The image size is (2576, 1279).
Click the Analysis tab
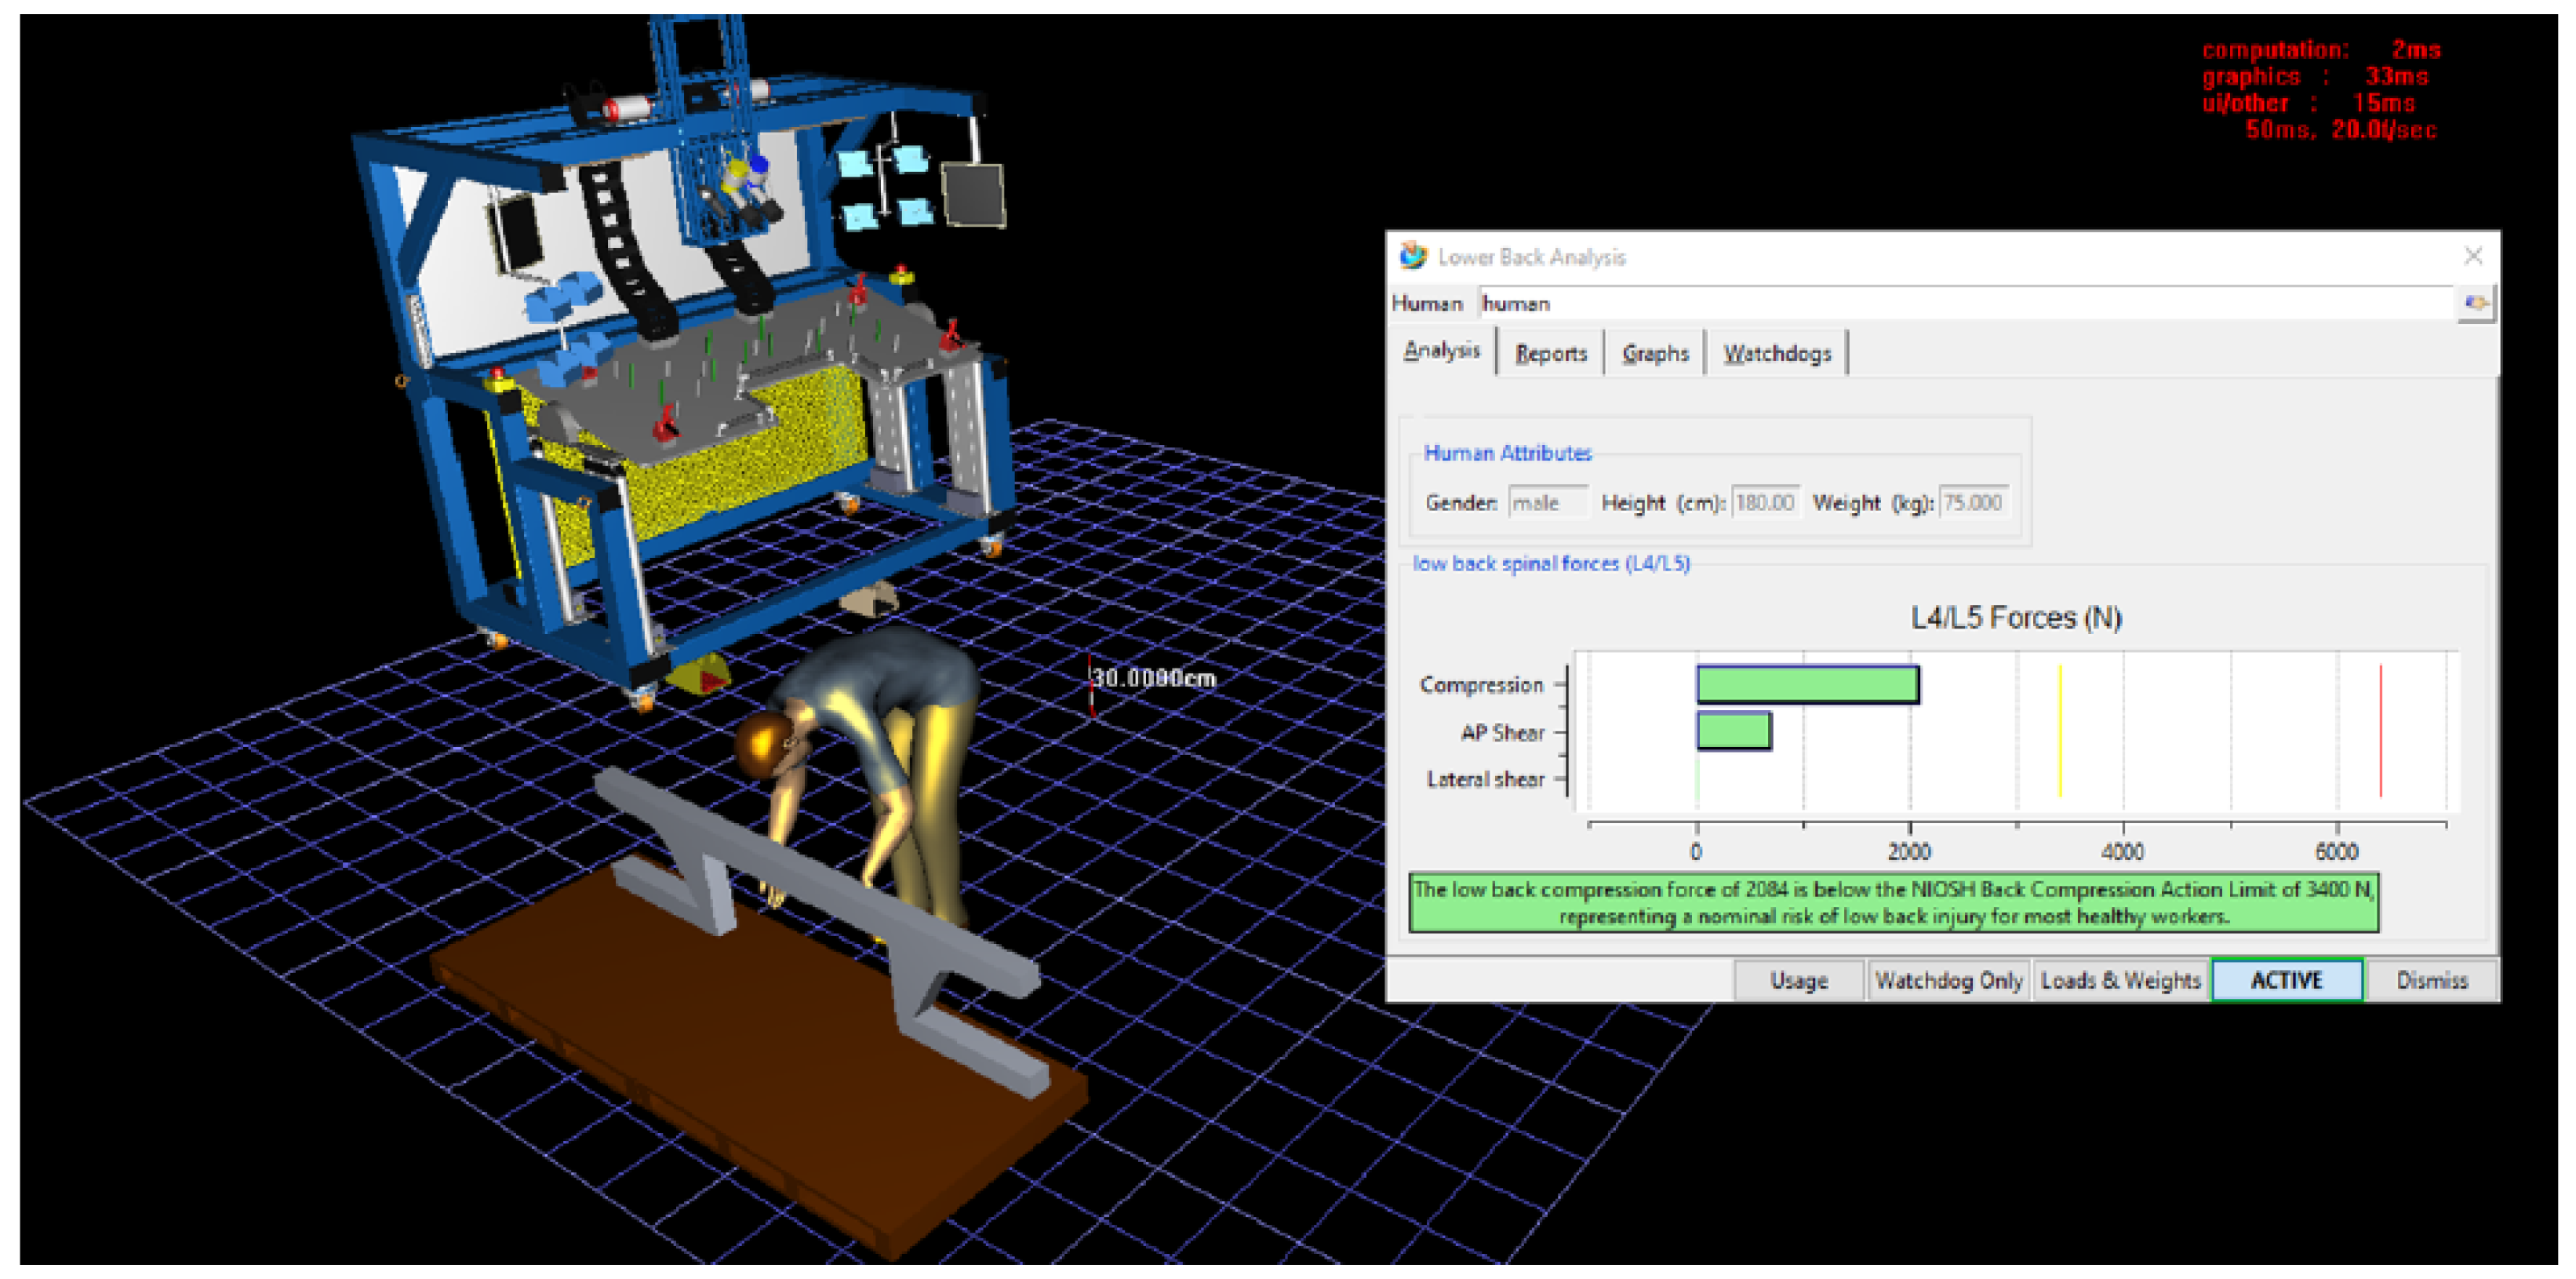(1441, 351)
